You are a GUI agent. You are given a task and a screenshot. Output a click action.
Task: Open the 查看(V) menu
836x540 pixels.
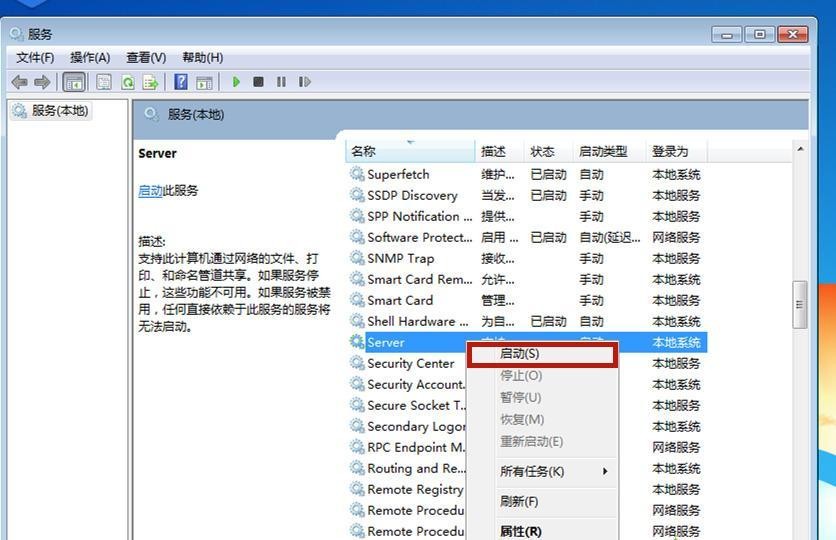(x=146, y=57)
